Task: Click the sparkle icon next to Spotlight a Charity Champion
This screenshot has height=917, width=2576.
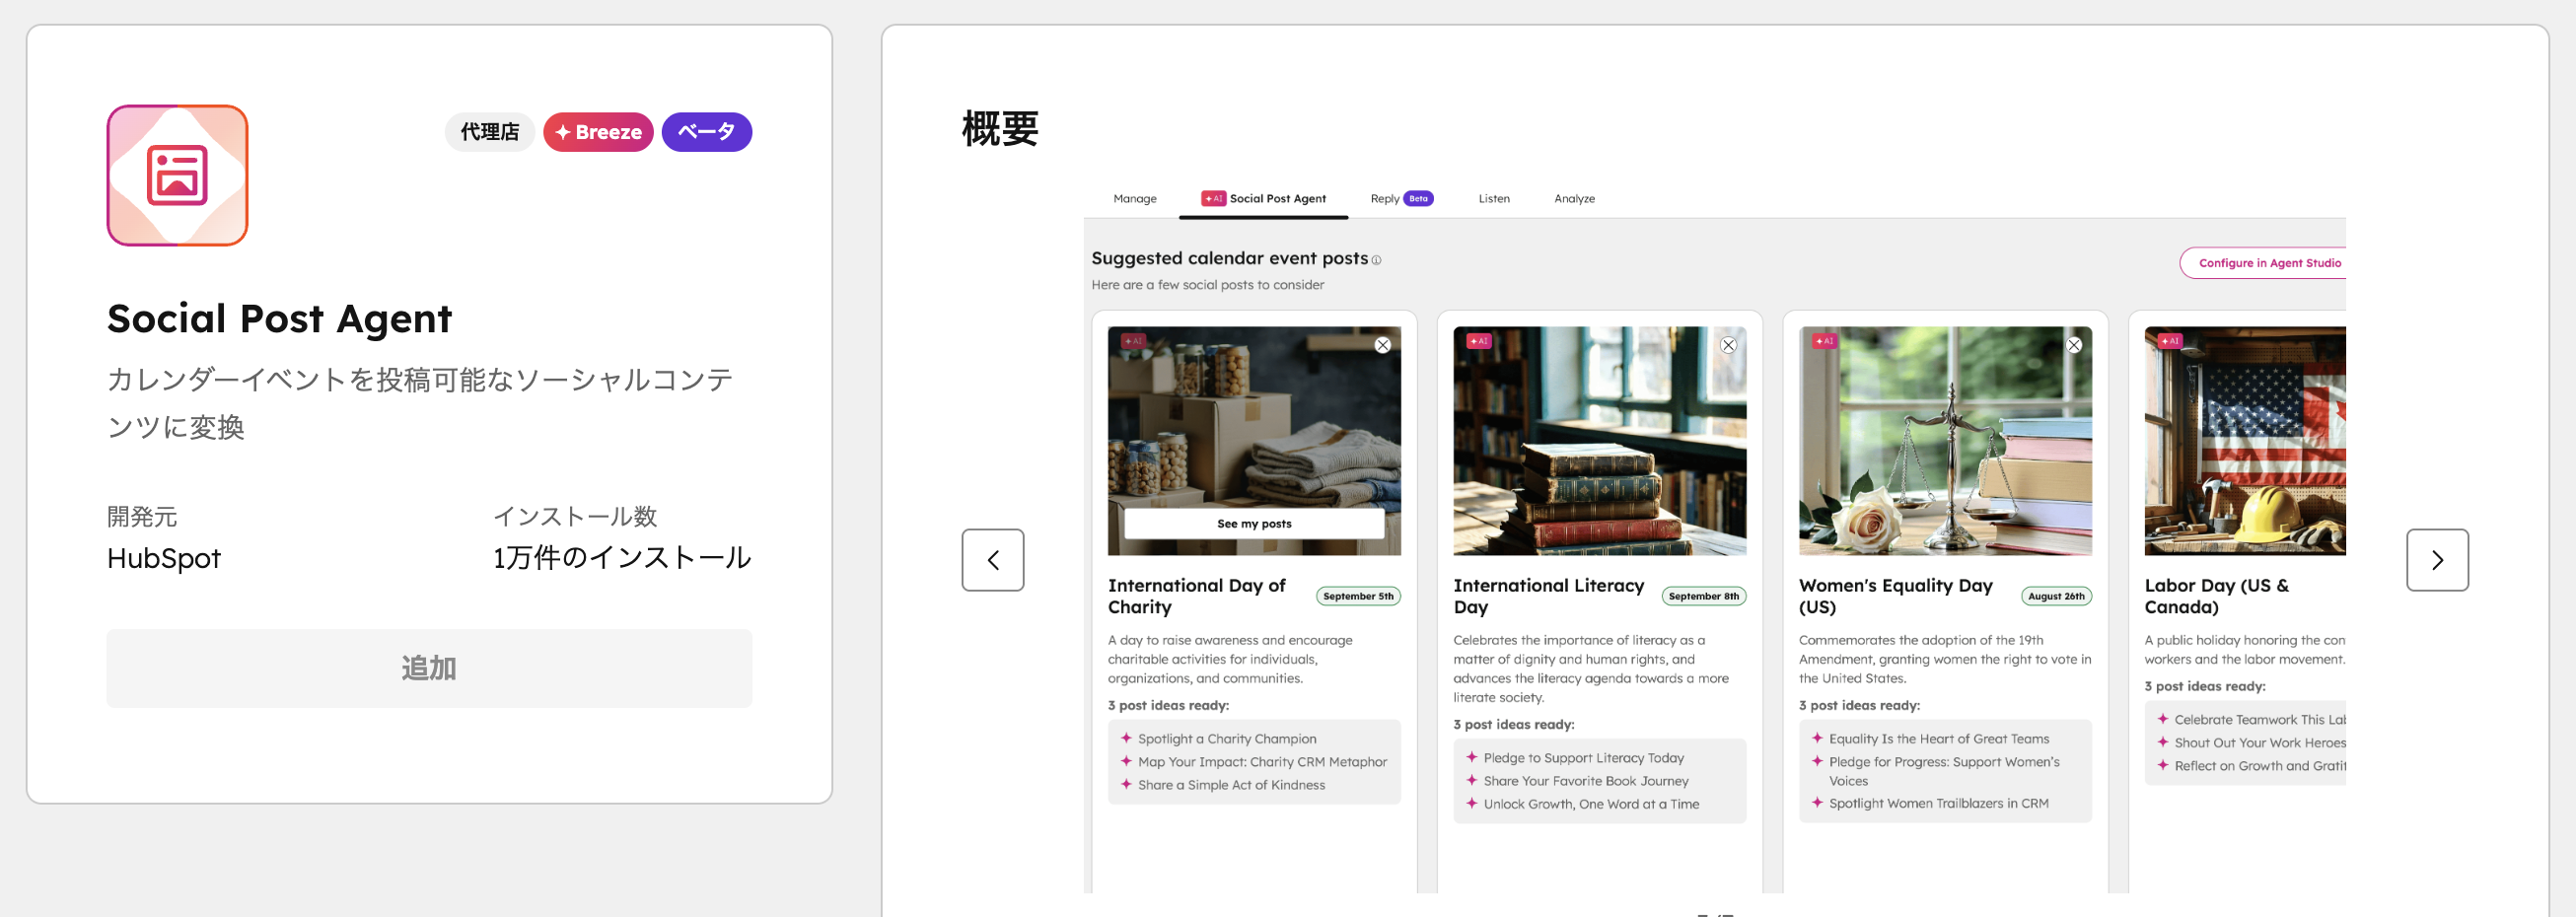Action: 1126,738
